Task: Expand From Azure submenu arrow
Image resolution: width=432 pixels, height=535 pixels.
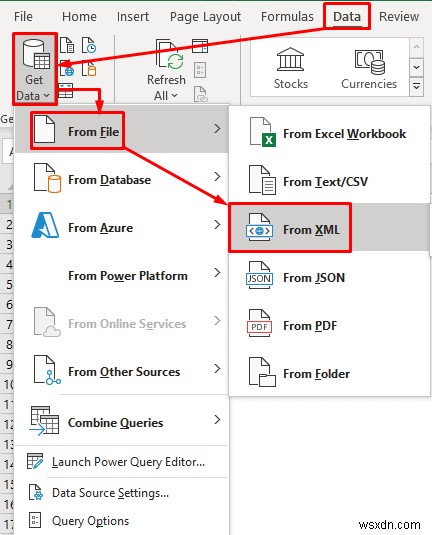Action: click(217, 225)
